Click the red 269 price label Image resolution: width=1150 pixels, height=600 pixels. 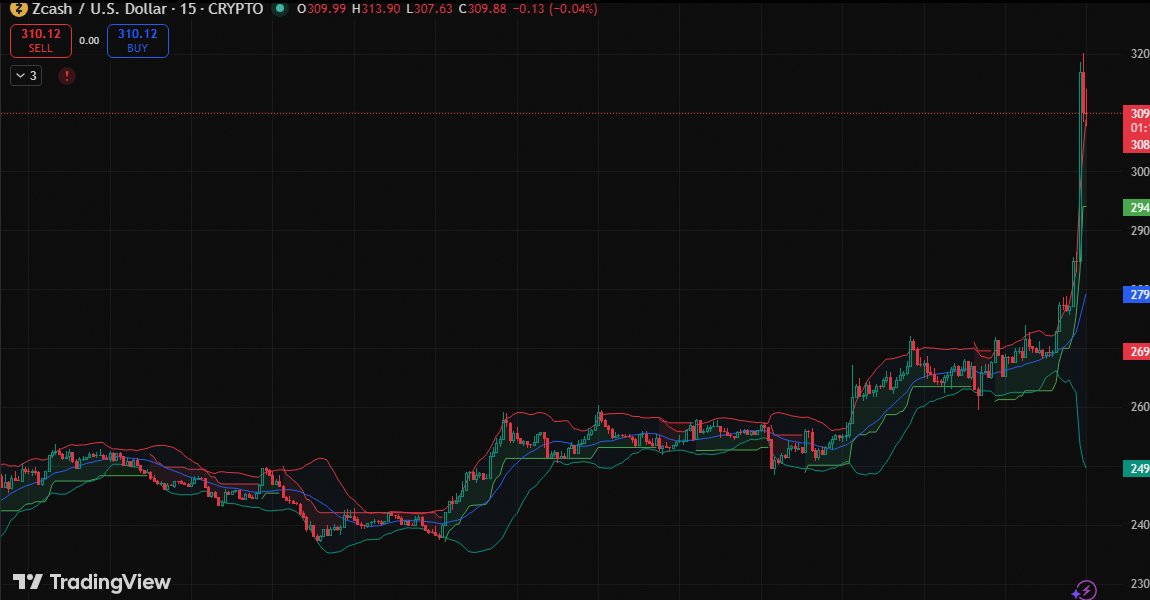coord(1138,352)
